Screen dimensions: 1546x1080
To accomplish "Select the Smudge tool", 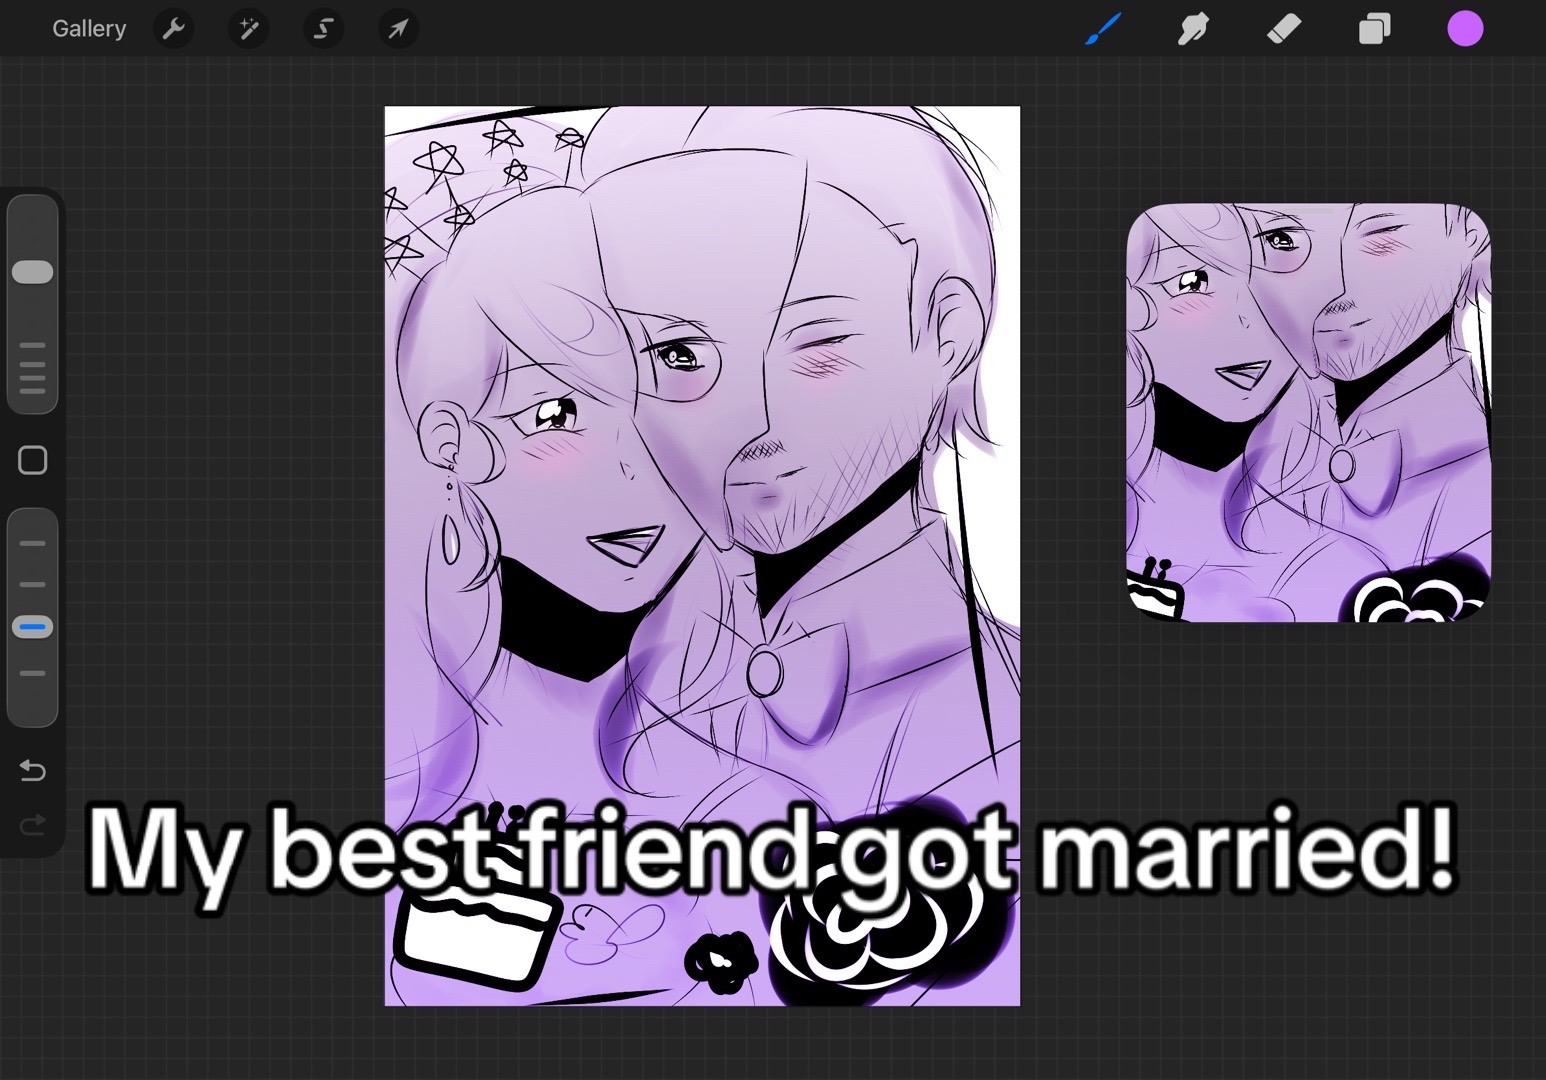I will pos(1193,29).
